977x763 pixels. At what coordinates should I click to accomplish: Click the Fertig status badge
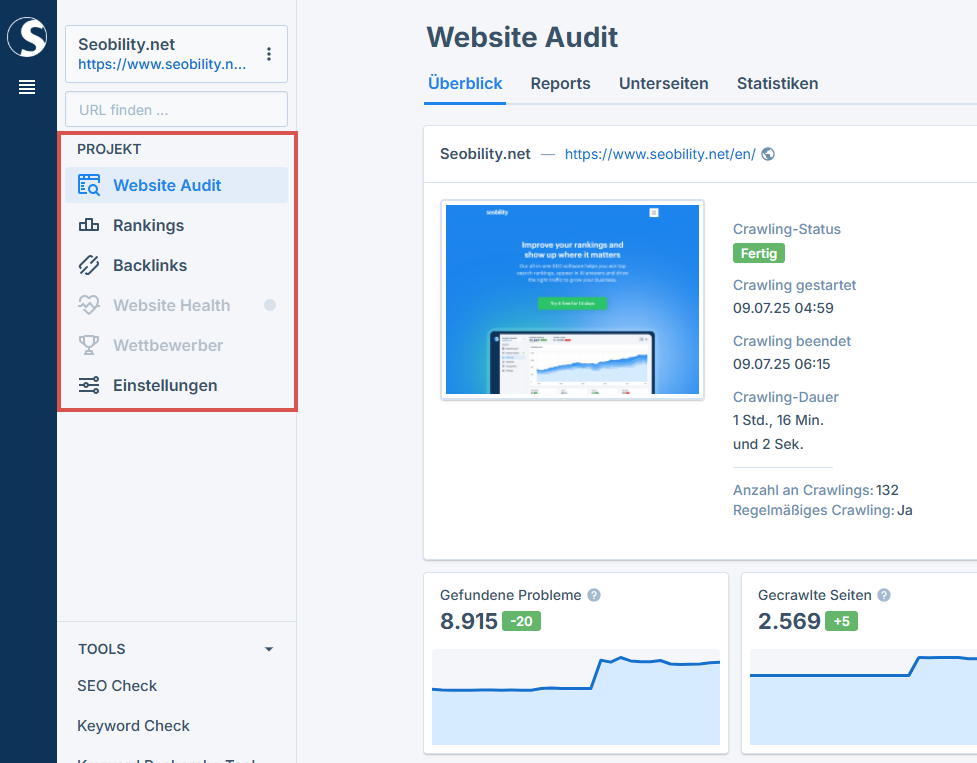coord(758,254)
